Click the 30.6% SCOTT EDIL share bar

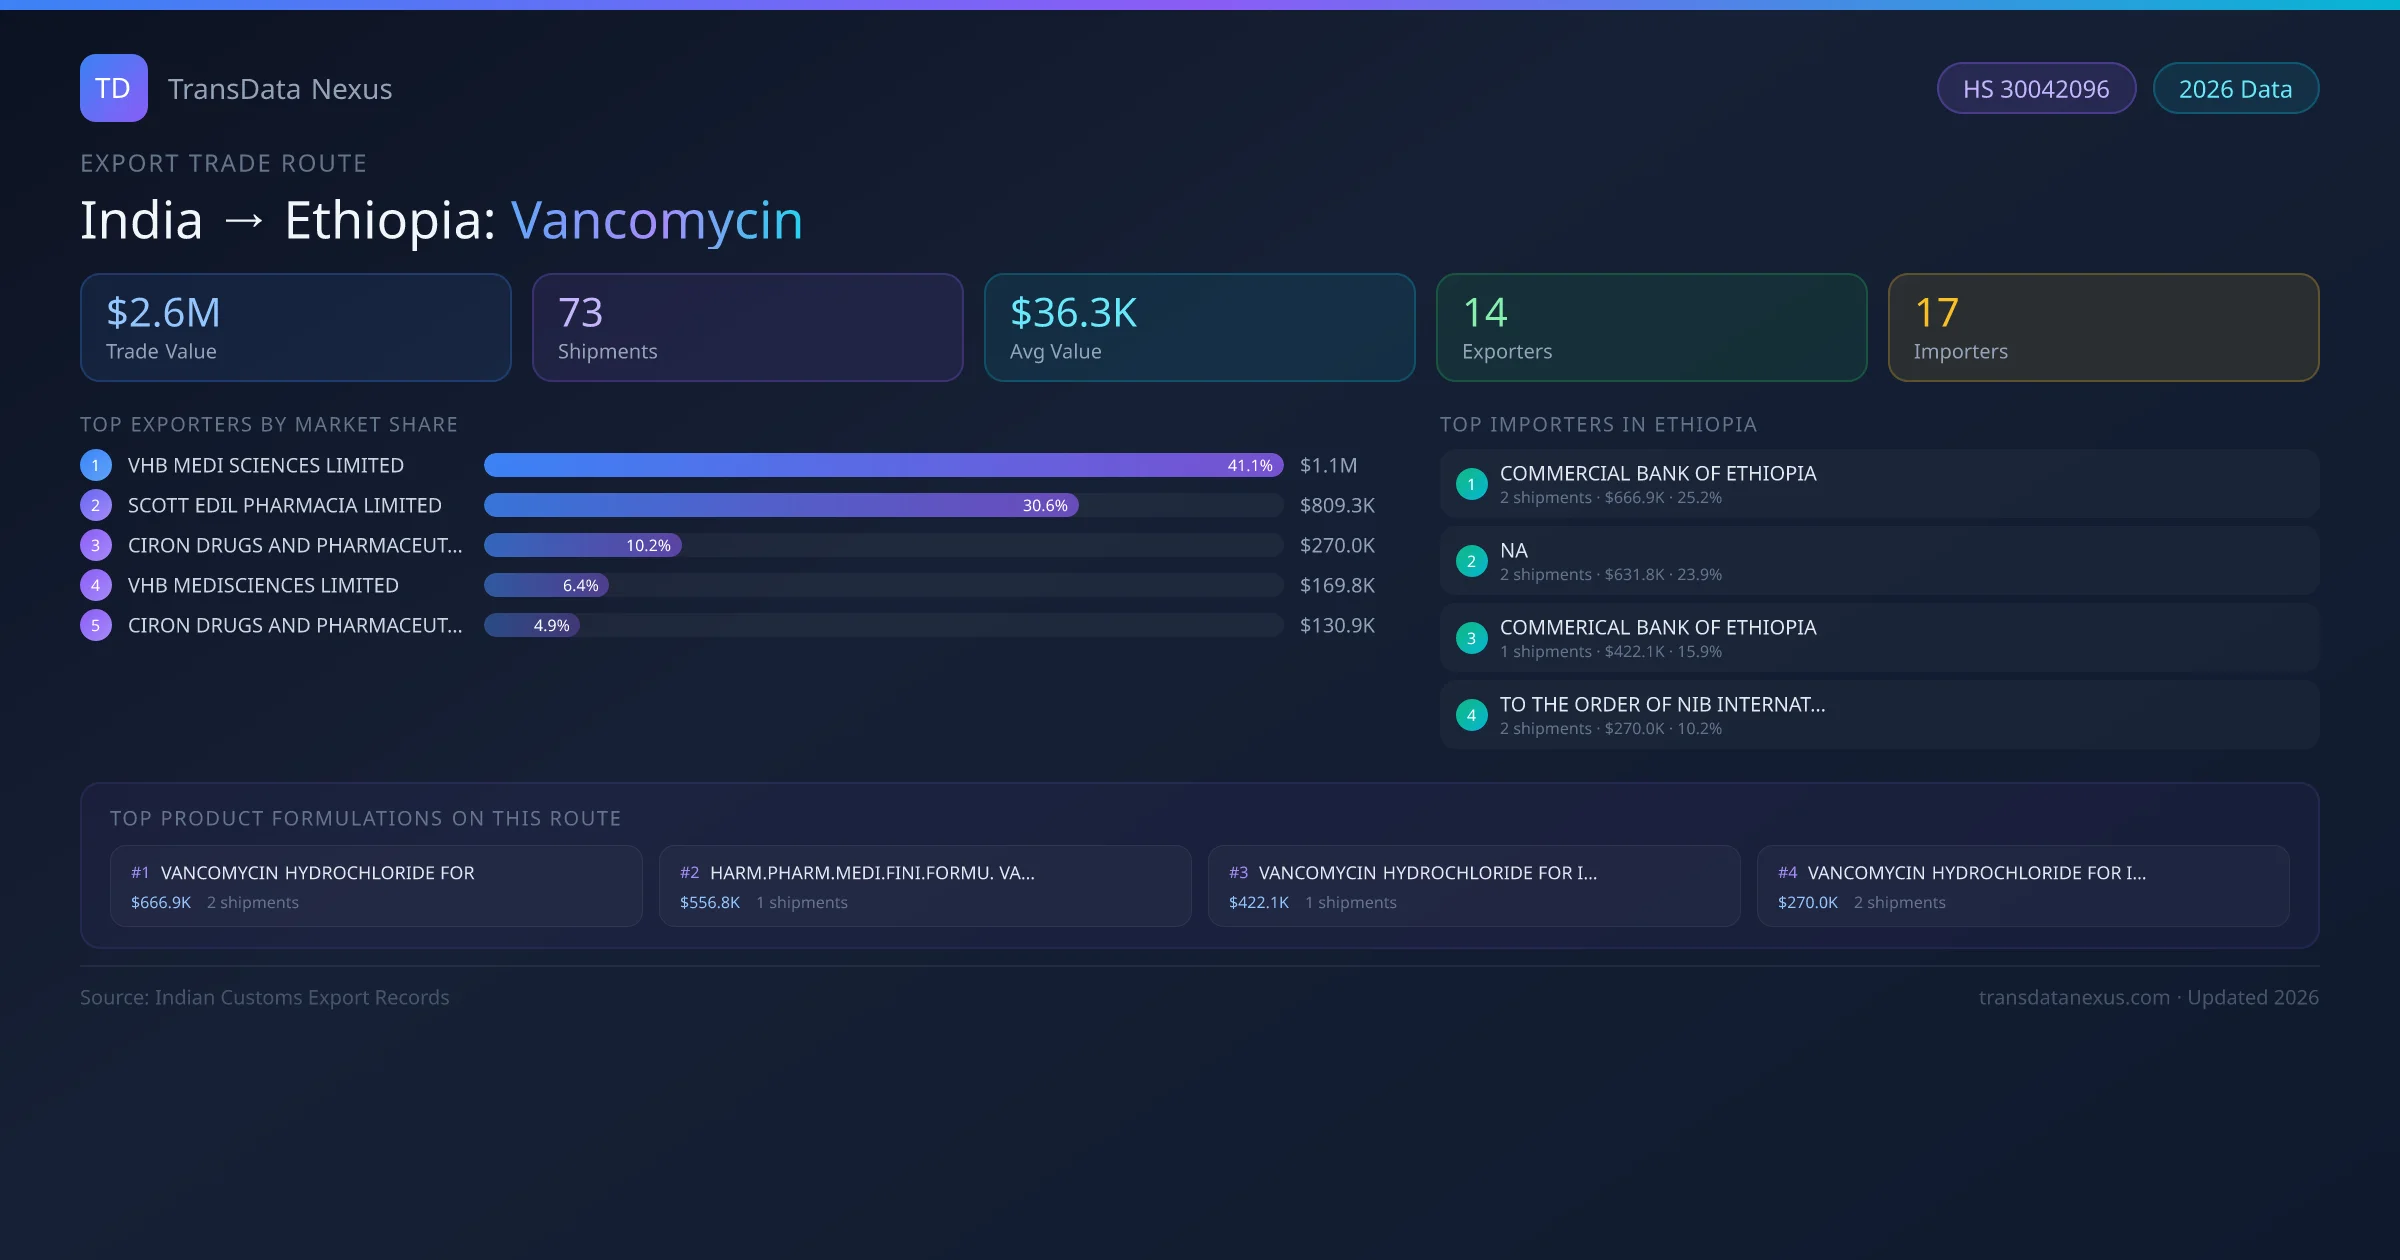click(x=780, y=505)
